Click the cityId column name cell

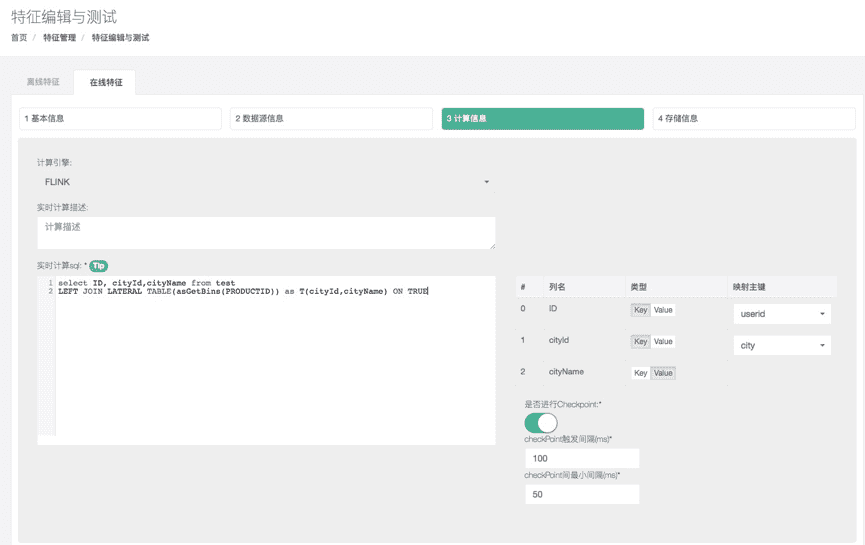pyautogui.click(x=559, y=340)
